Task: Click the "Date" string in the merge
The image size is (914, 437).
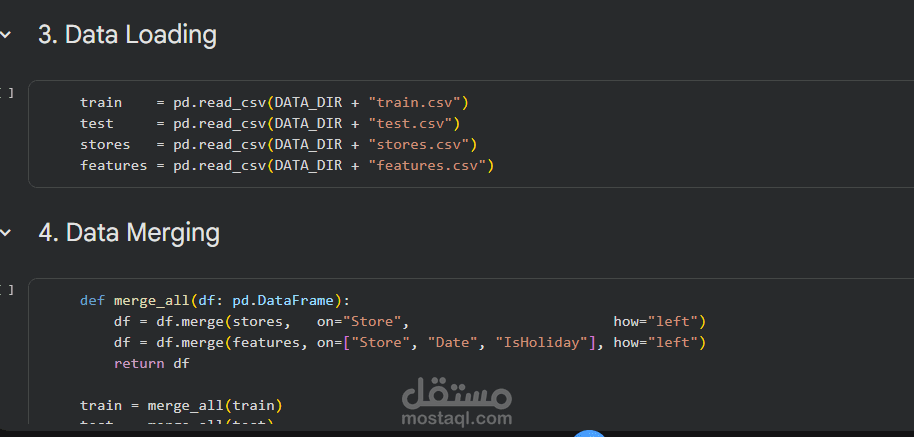Action: (x=452, y=343)
